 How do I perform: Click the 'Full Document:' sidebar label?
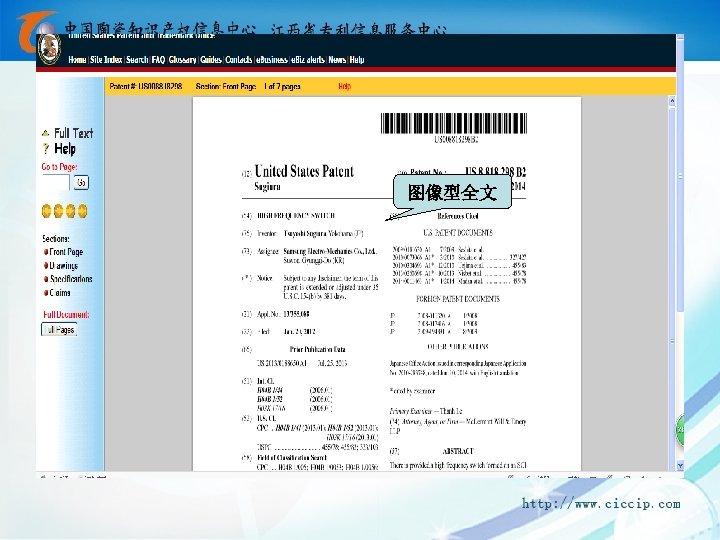[66, 315]
